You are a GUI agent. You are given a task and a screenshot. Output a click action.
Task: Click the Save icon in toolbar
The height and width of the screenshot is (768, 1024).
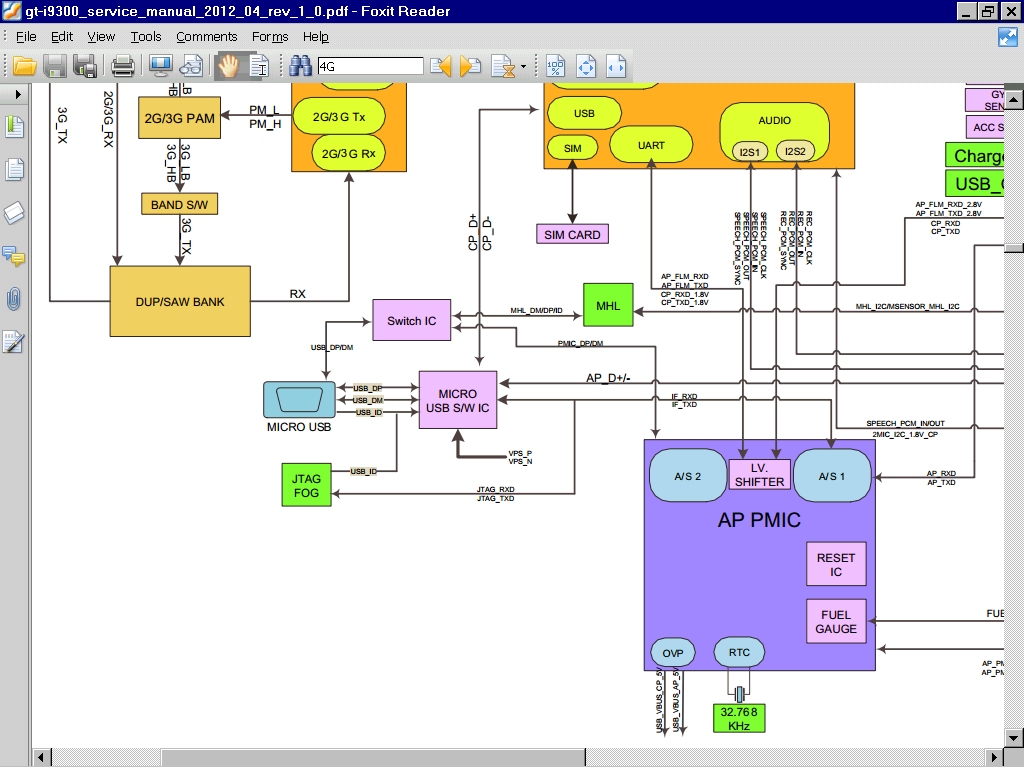click(x=55, y=66)
